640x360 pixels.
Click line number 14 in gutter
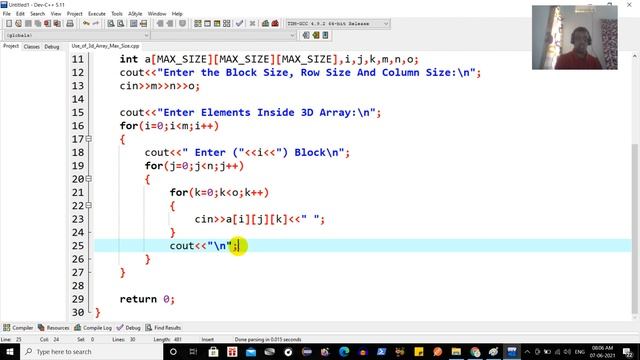pyautogui.click(x=78, y=99)
